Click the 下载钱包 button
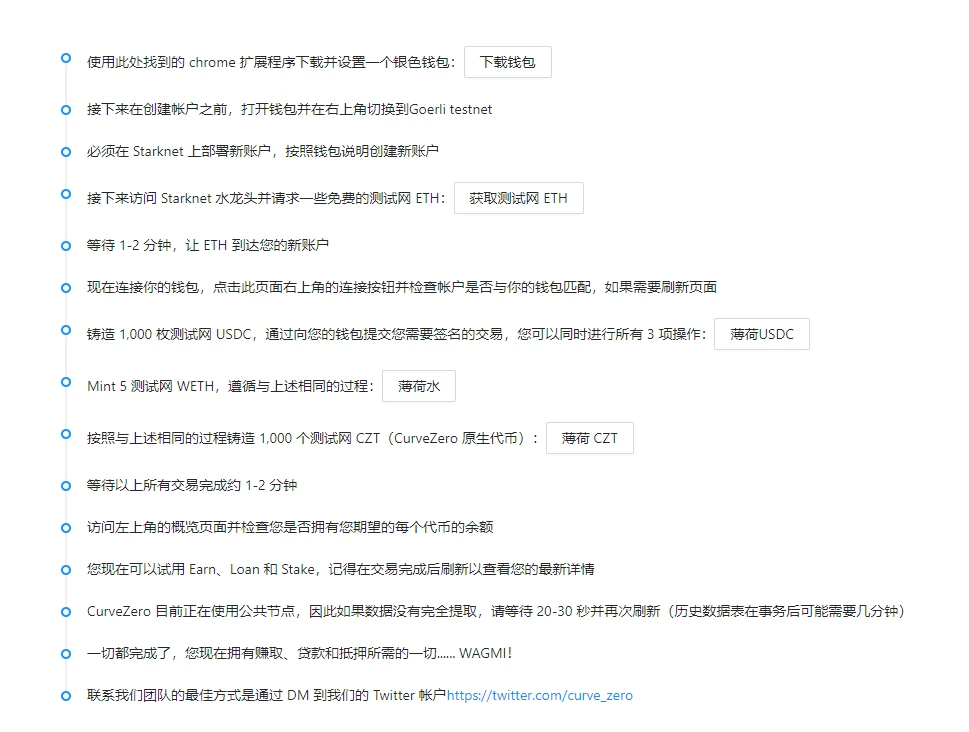Viewport: 969px width, 732px height. pyautogui.click(x=507, y=62)
